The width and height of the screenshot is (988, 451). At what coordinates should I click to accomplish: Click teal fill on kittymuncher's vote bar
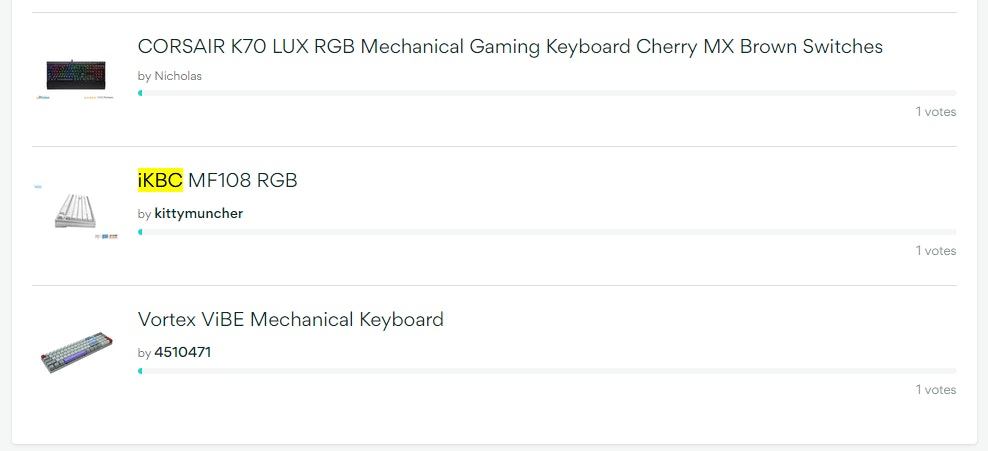coord(140,232)
